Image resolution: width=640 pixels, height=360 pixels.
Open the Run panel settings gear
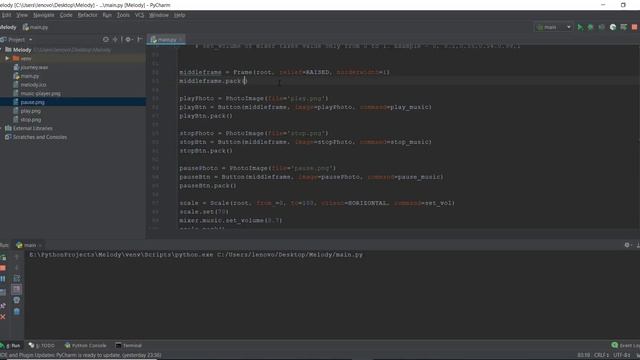pyautogui.click(x=627, y=245)
